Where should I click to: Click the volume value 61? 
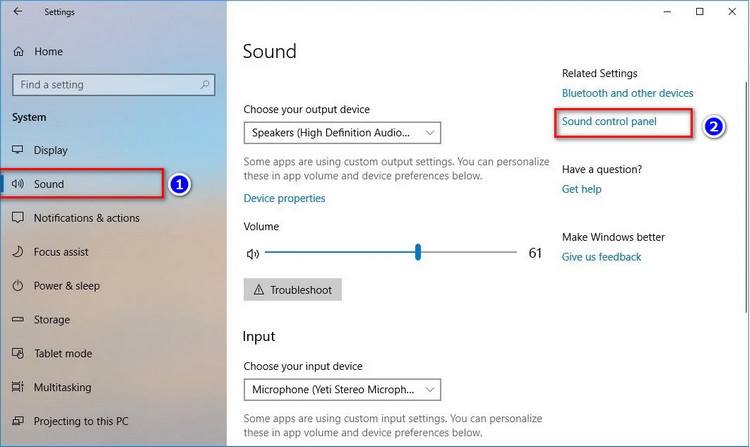(x=535, y=253)
